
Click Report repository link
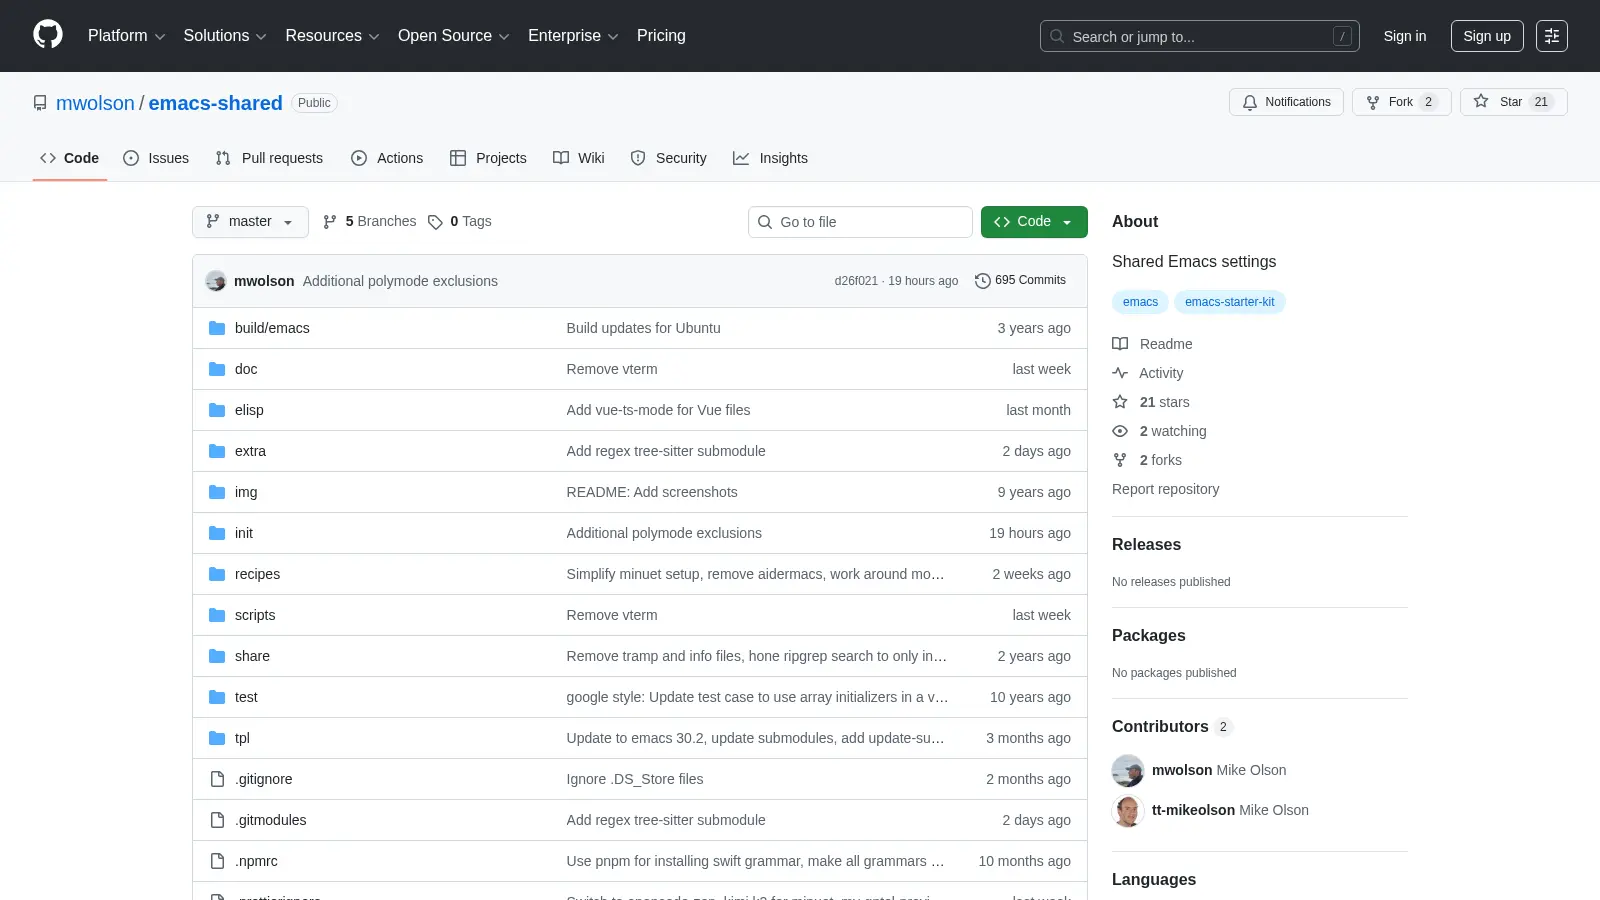tap(1165, 489)
